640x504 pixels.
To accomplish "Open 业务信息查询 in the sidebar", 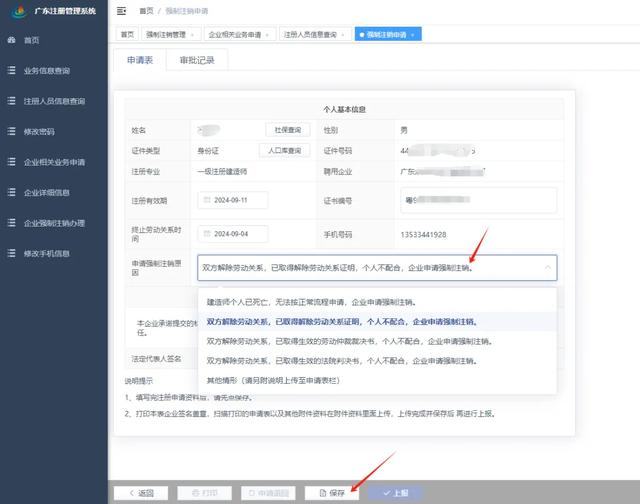I will click(x=54, y=71).
